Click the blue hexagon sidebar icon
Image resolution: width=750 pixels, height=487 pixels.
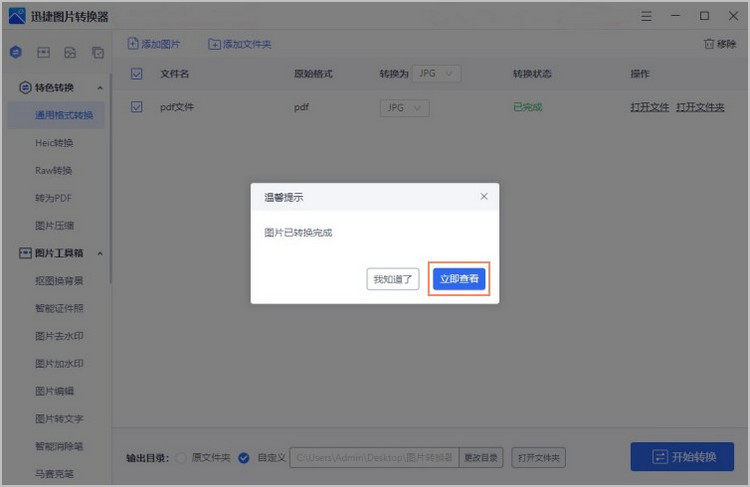point(16,52)
